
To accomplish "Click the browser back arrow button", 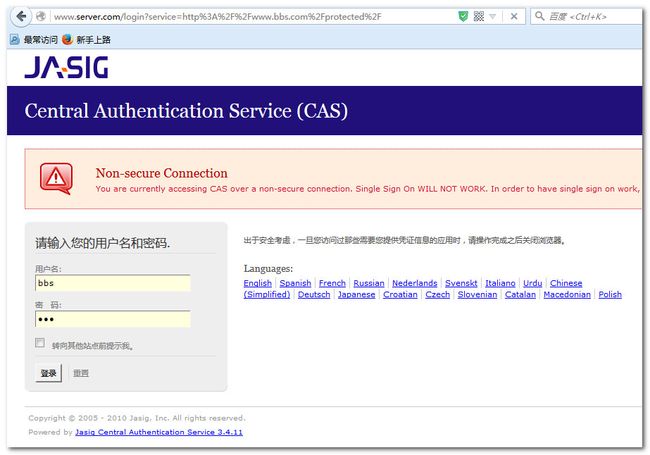I will click(x=21, y=17).
